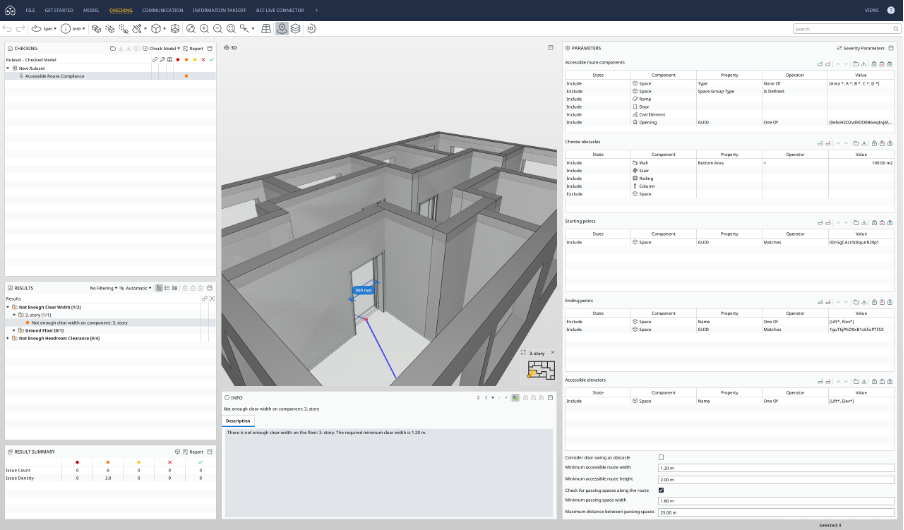Viewport: 904px width, 530px height.
Task: Click the zoom out magnifier icon
Action: [218, 29]
